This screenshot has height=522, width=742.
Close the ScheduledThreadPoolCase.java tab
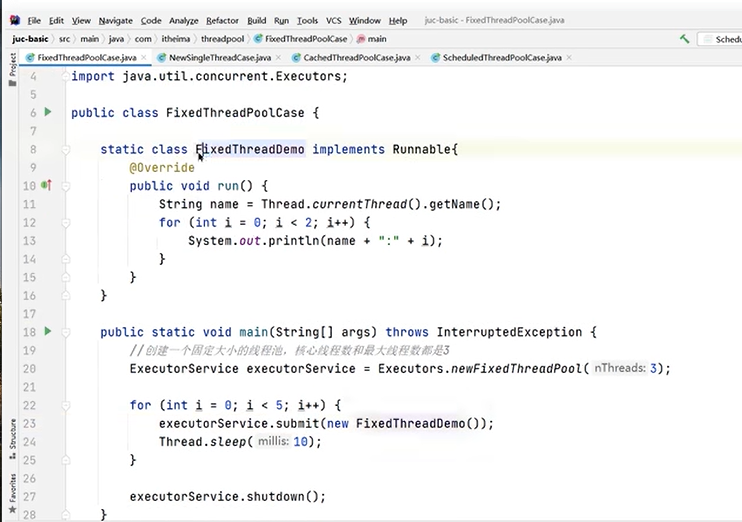point(569,58)
